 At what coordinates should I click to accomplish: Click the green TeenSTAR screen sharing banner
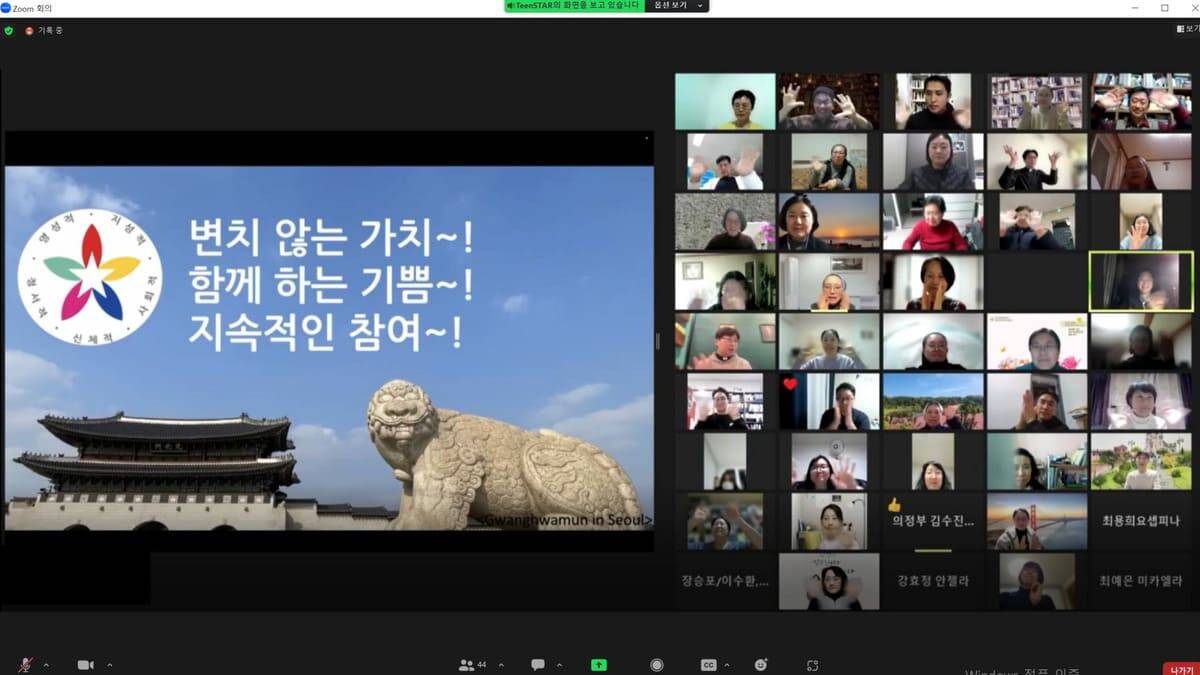574,6
